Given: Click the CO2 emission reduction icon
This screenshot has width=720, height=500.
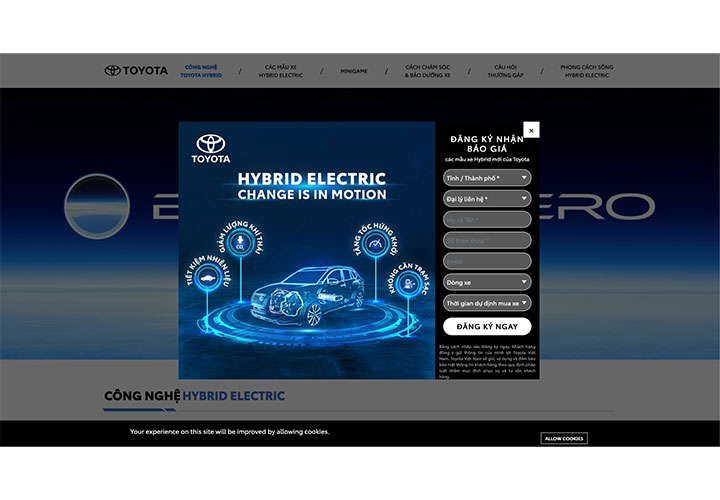Looking at the screenshot, I should pos(240,242).
